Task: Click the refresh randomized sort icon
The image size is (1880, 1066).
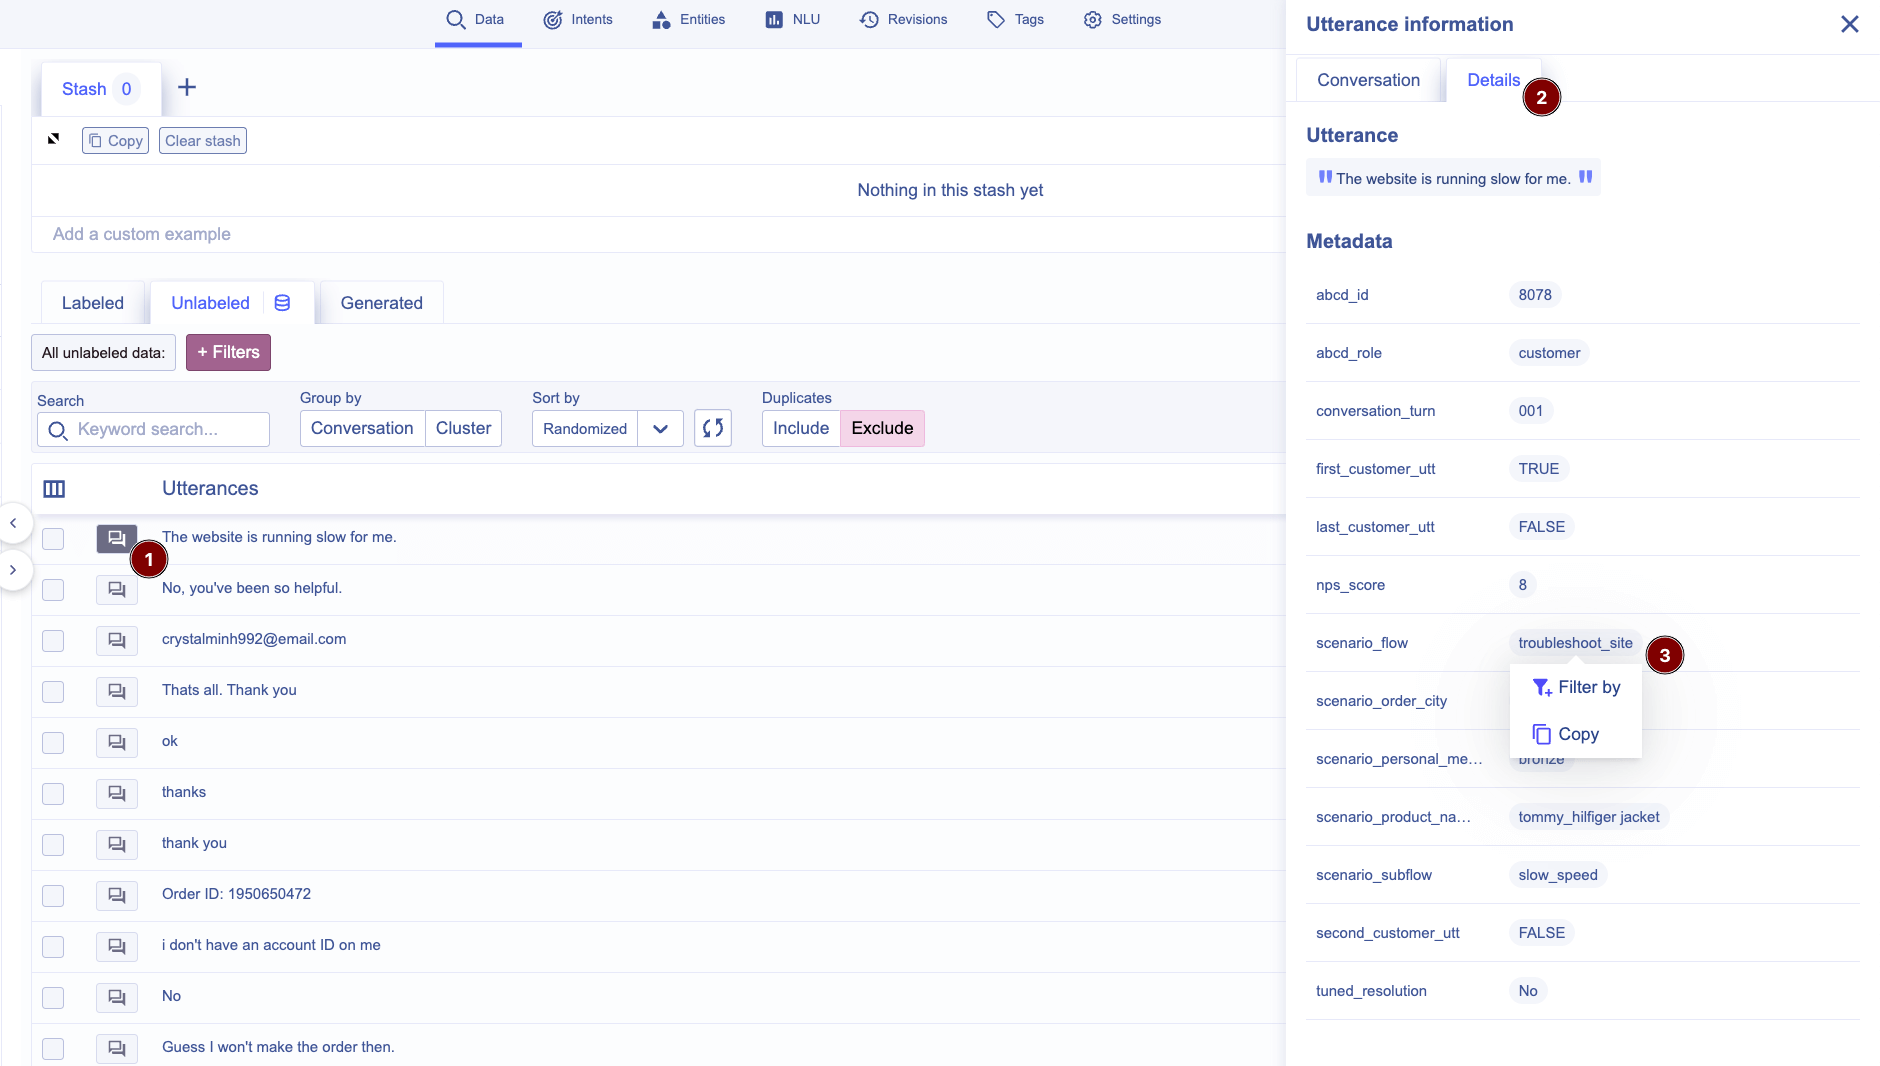Action: (712, 428)
